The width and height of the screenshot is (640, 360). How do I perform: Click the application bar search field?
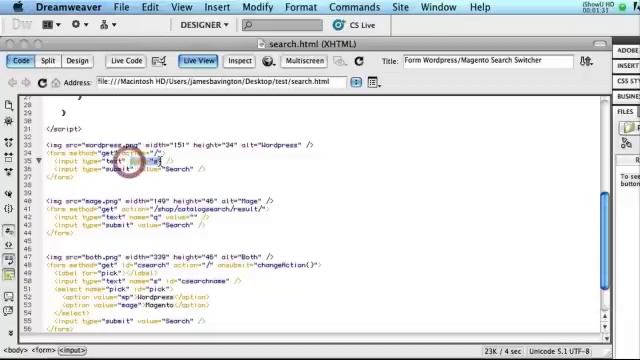coord(282,25)
